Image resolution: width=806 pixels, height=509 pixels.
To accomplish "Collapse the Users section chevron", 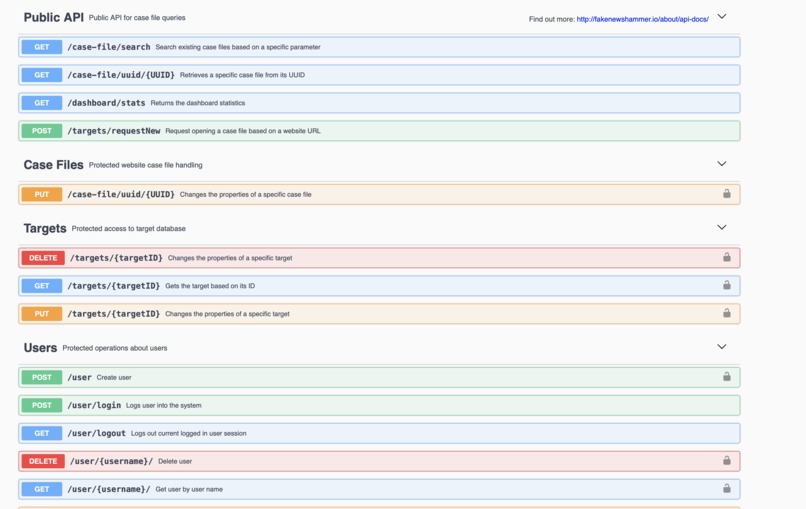I will (722, 347).
